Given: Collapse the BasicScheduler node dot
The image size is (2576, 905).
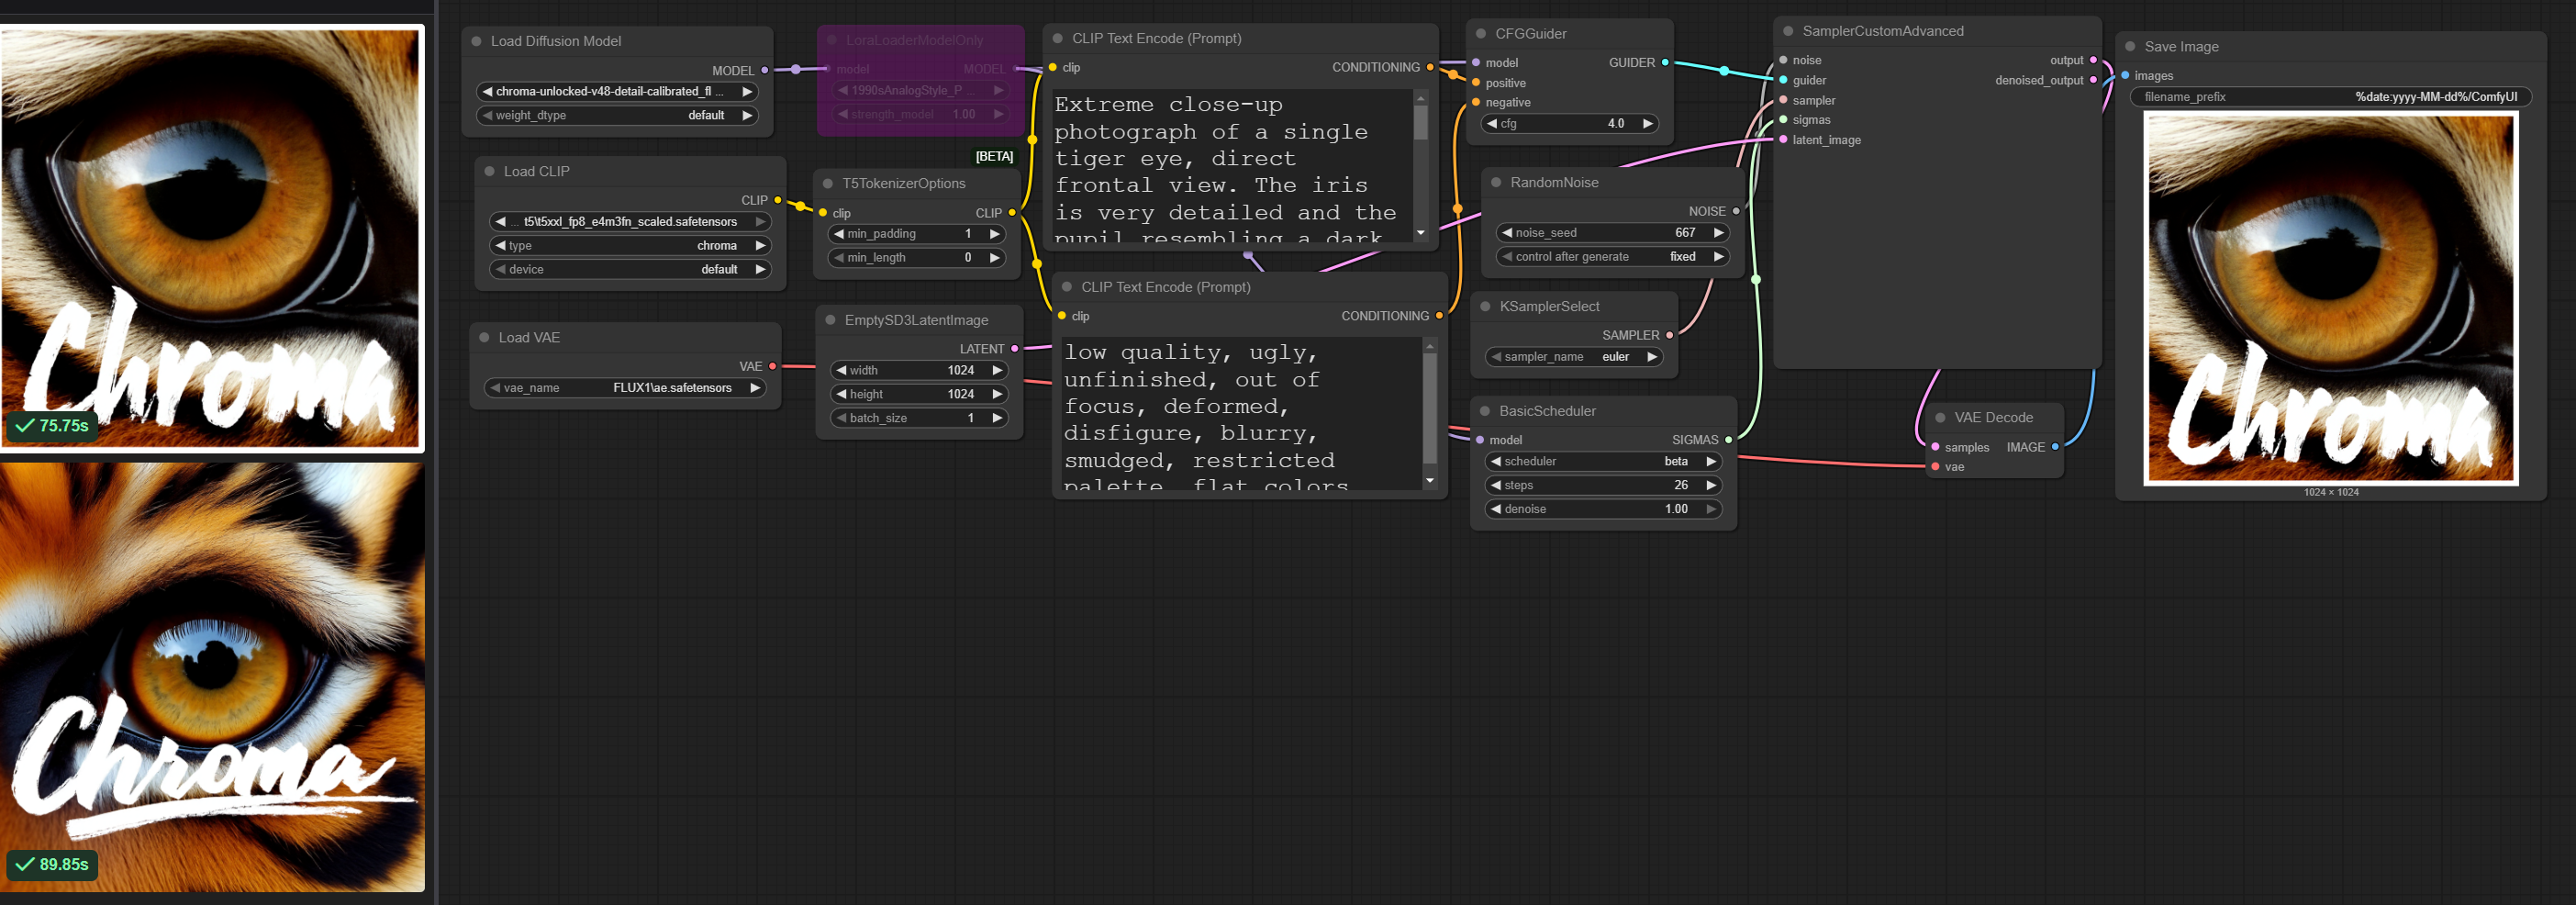Looking at the screenshot, I should point(1485,411).
